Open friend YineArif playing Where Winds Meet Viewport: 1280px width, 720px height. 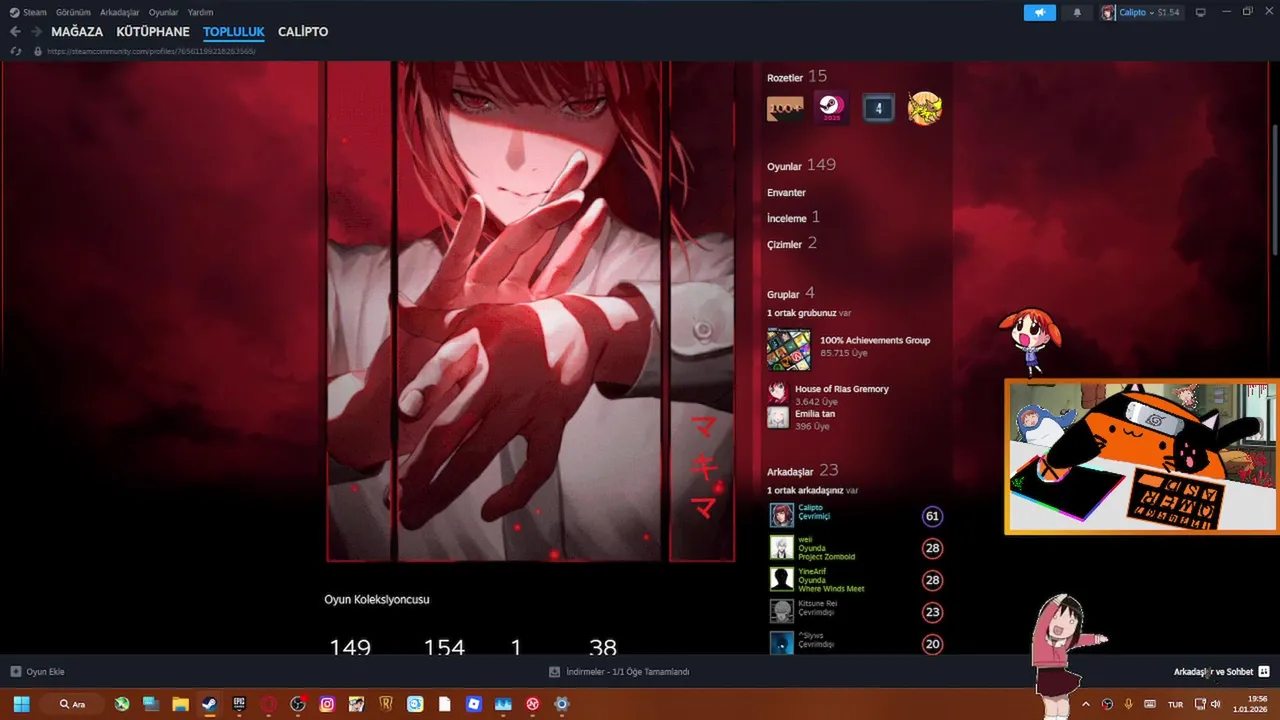(830, 580)
